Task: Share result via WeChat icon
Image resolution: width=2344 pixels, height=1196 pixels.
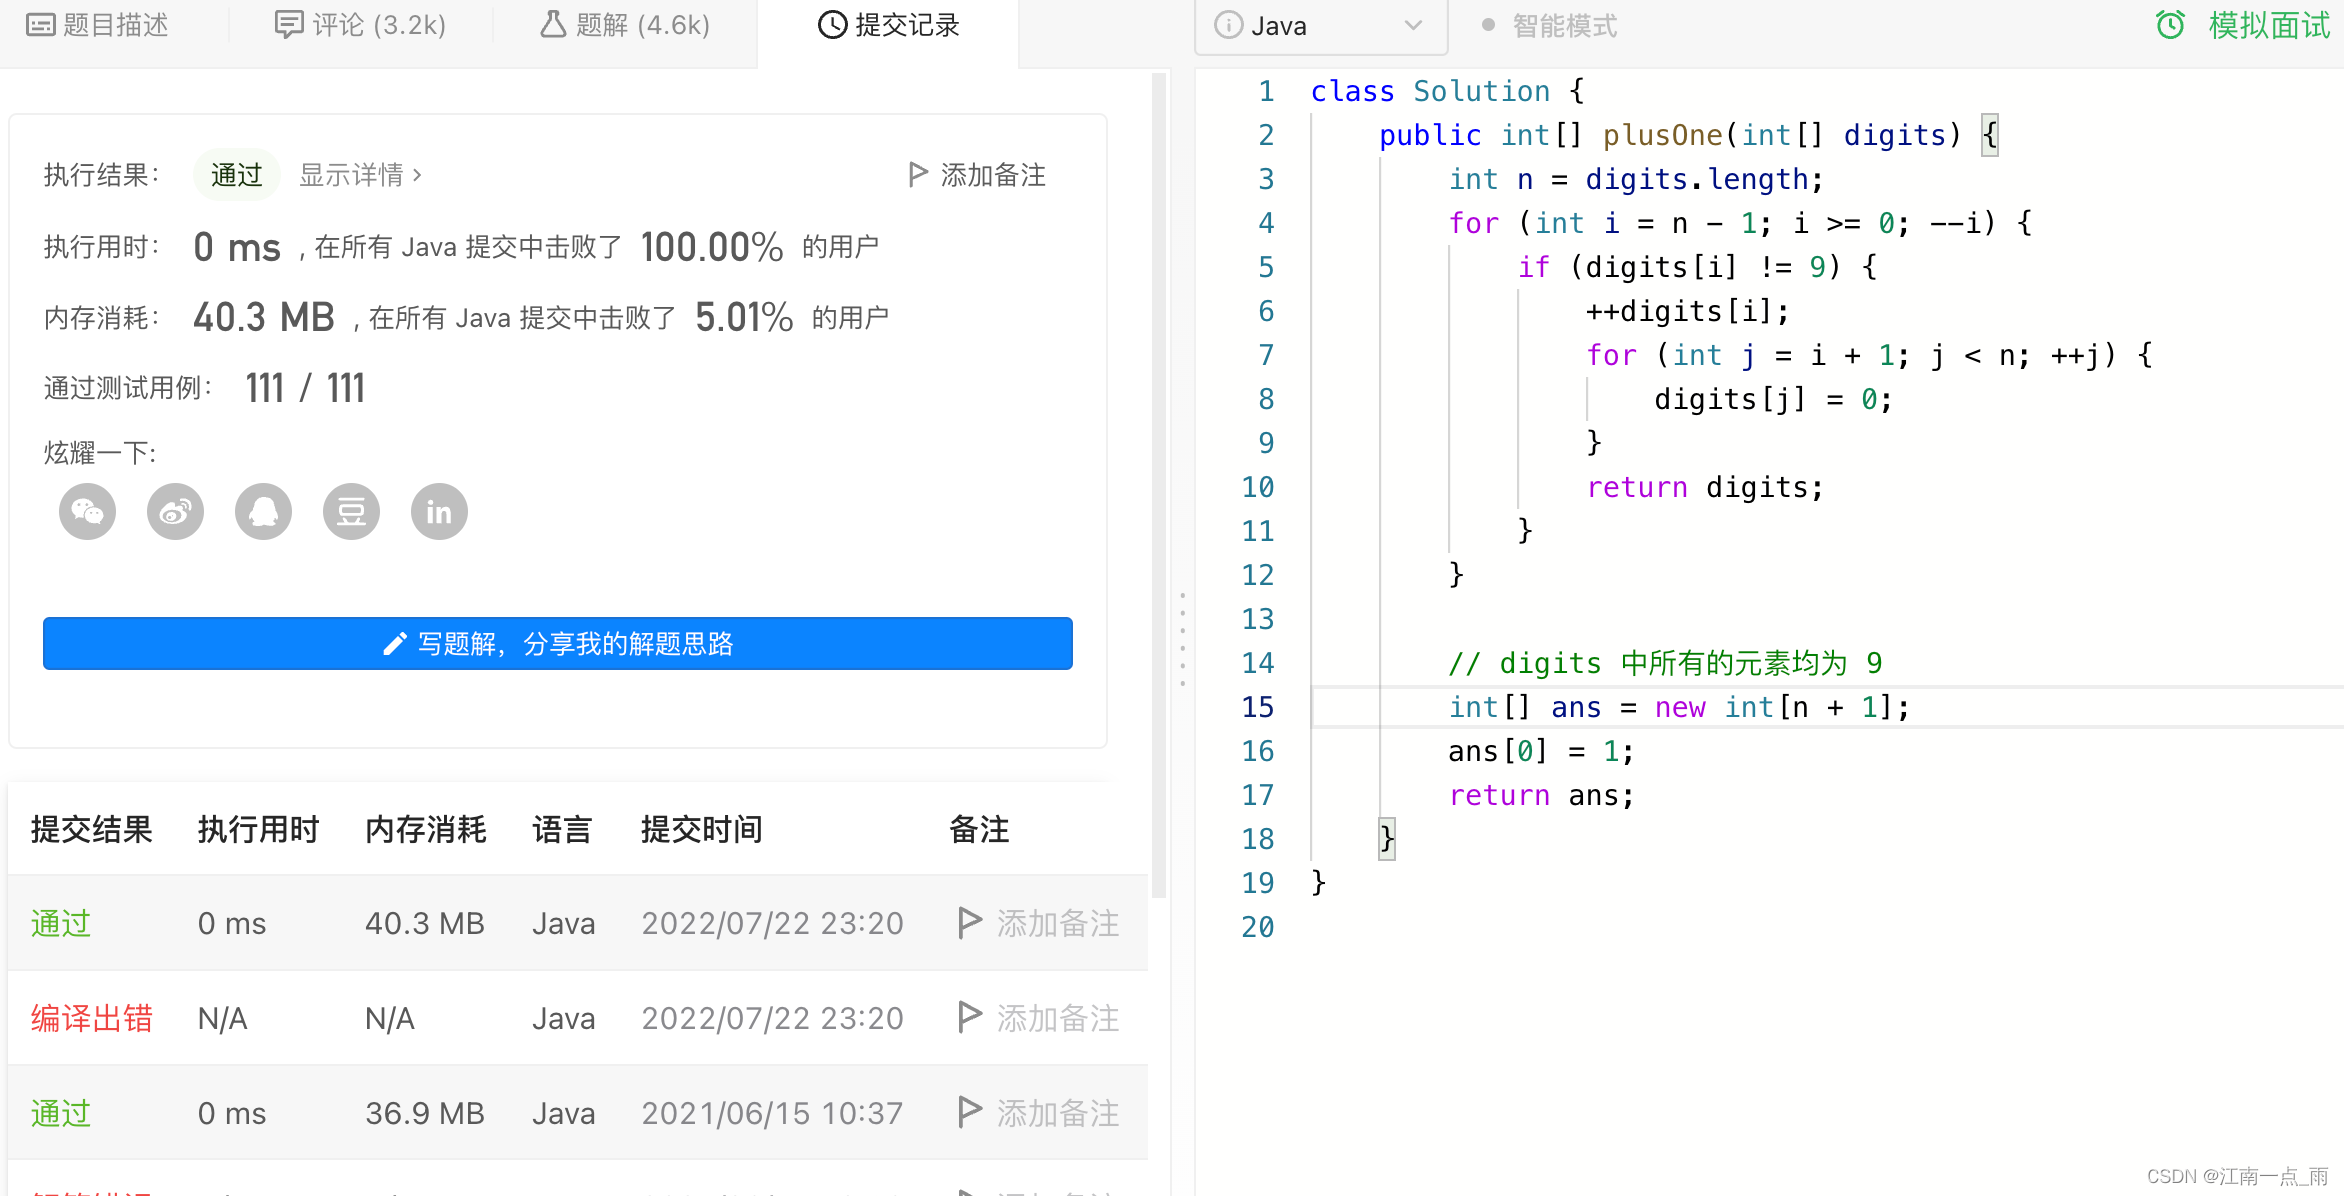Action: point(88,512)
